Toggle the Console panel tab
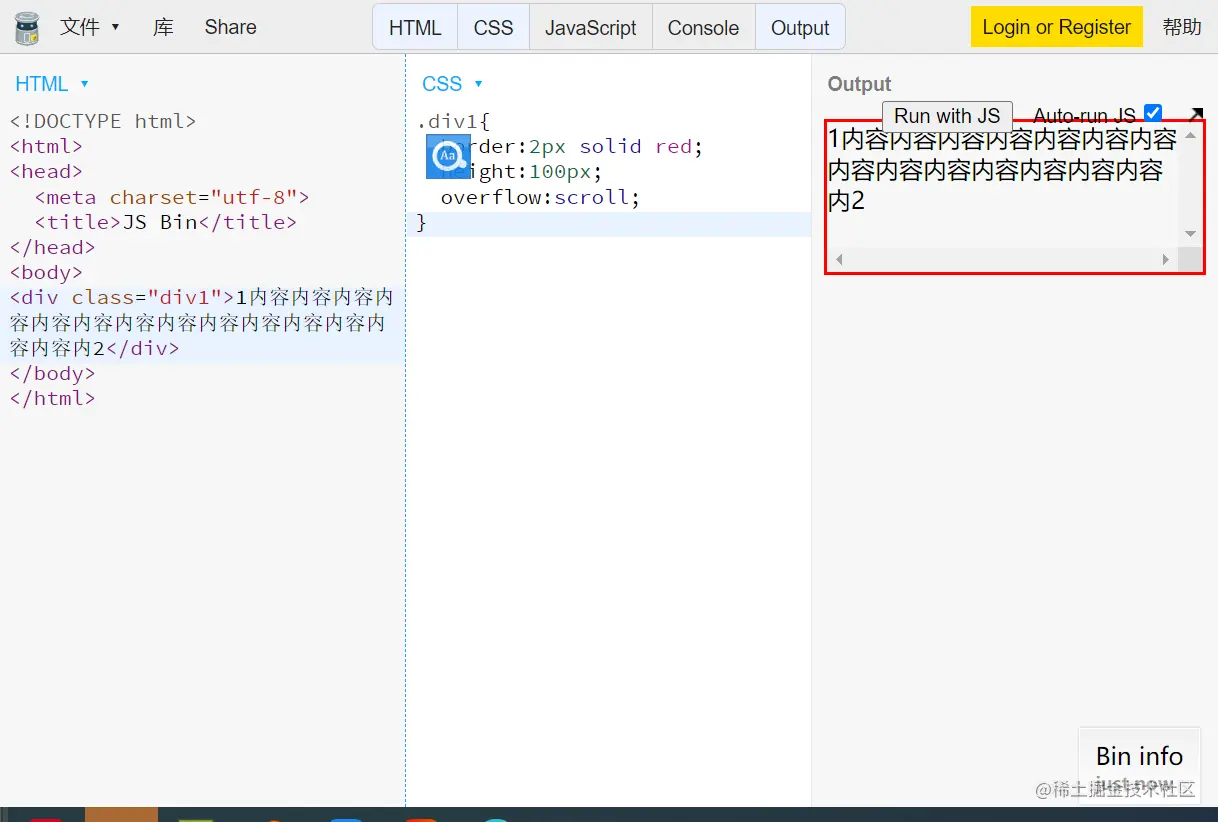The image size is (1218, 822). click(x=703, y=27)
